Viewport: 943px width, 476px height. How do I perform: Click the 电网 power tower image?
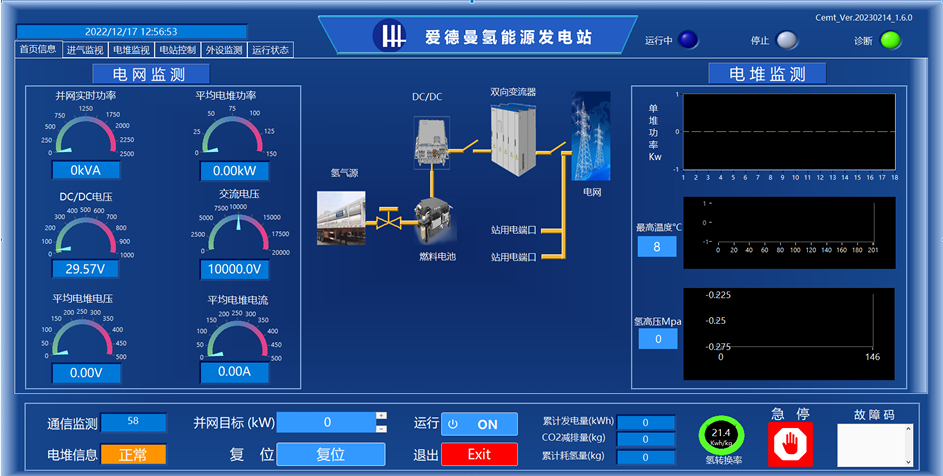coord(591,136)
